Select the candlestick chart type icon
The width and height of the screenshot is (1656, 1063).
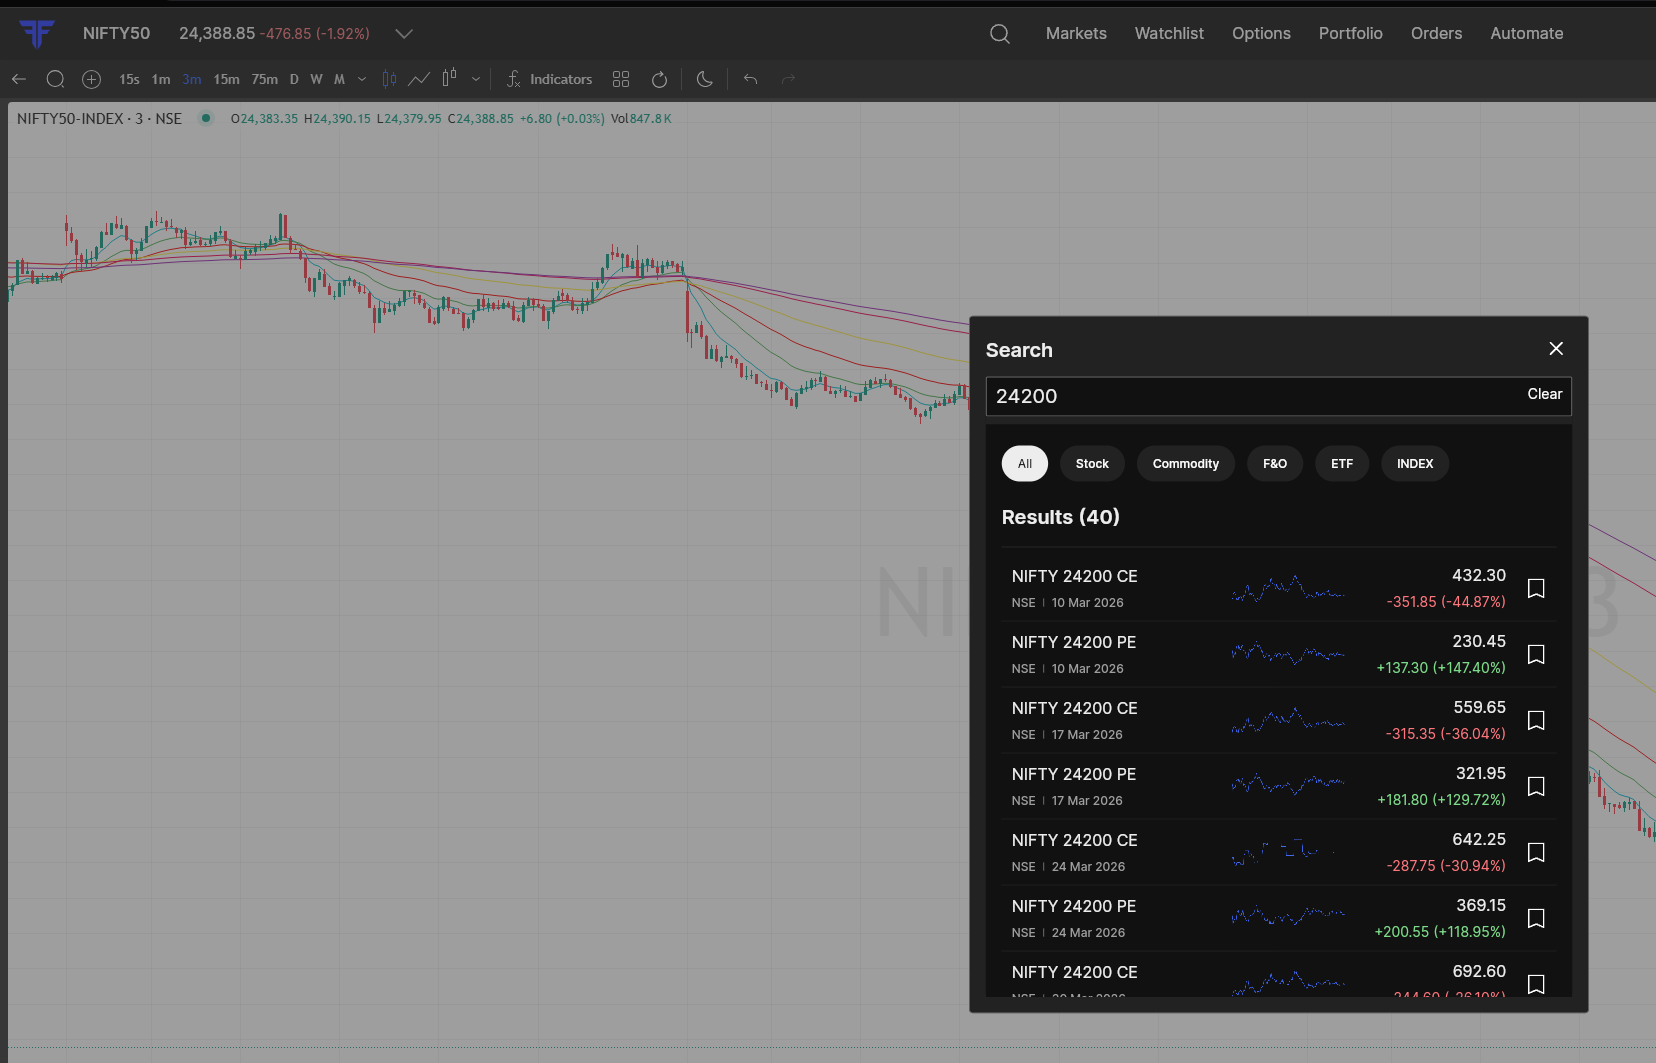[389, 79]
